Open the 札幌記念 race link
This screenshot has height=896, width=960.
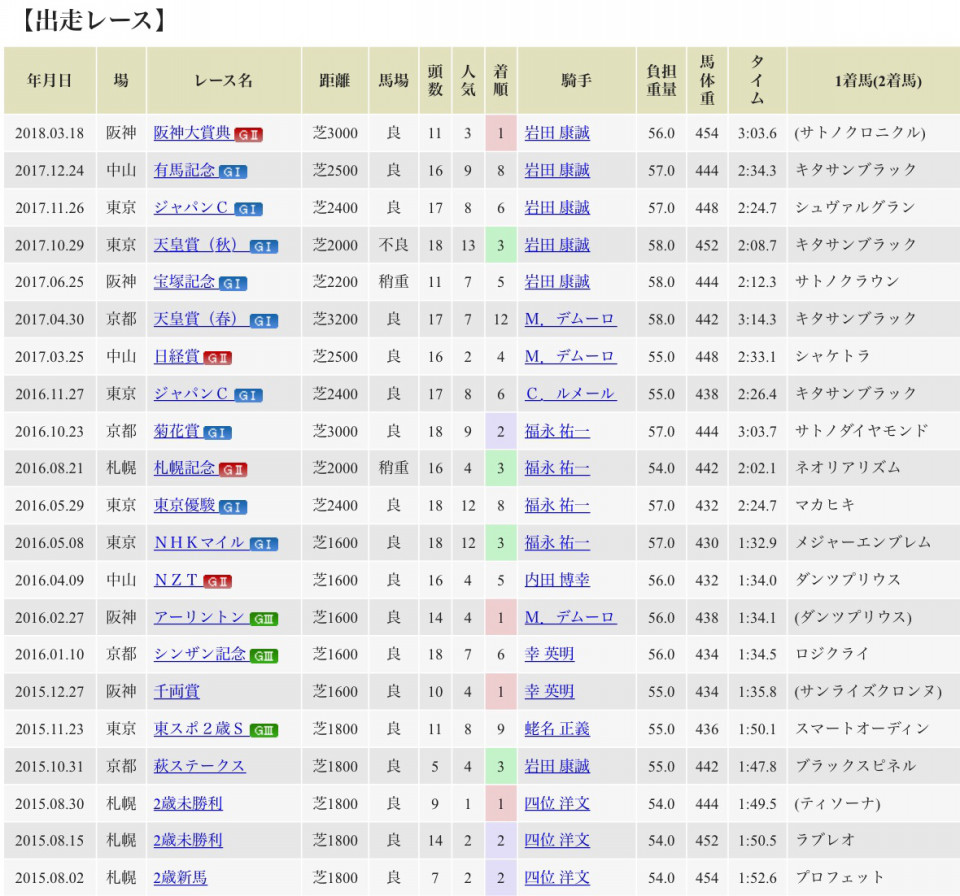point(184,468)
